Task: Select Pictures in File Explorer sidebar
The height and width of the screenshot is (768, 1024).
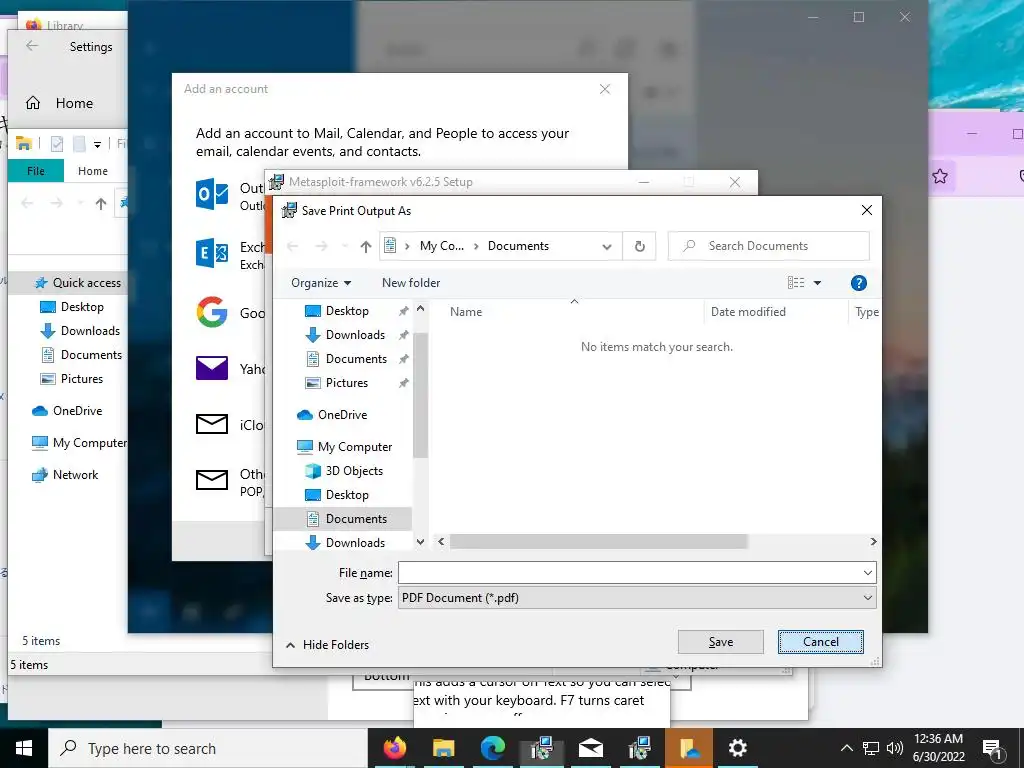Action: tap(72, 379)
